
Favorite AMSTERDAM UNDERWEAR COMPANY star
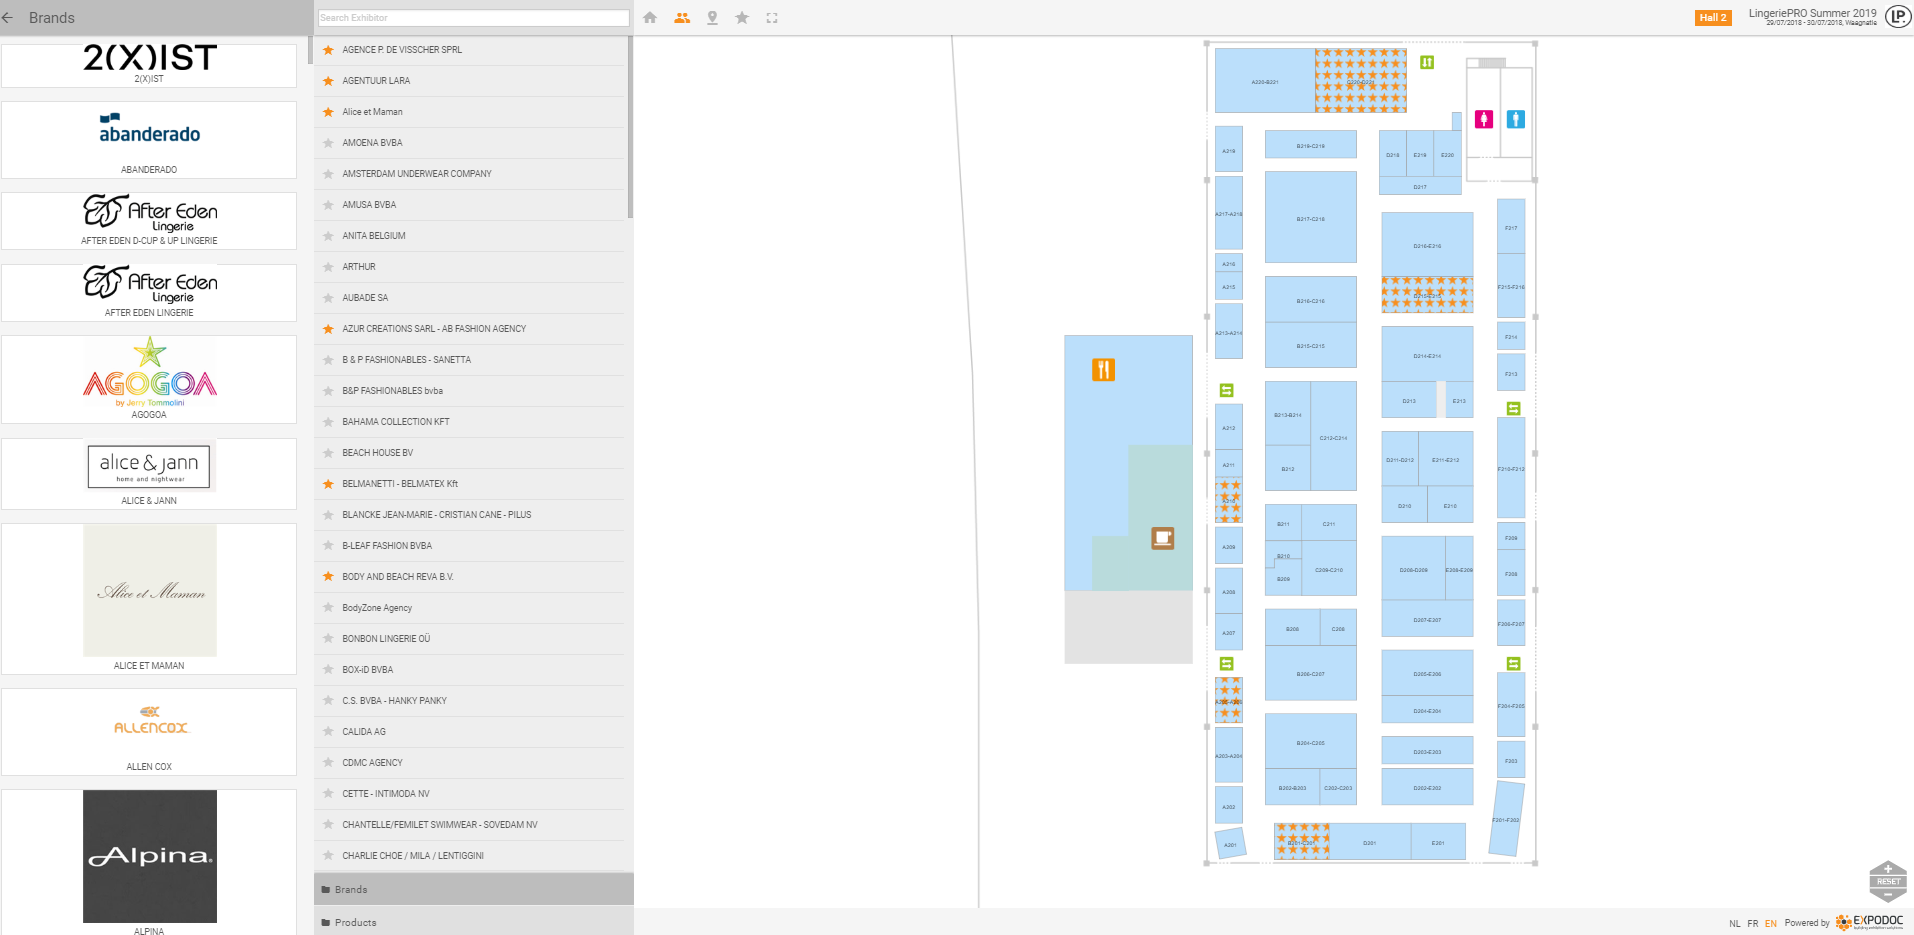tap(328, 174)
